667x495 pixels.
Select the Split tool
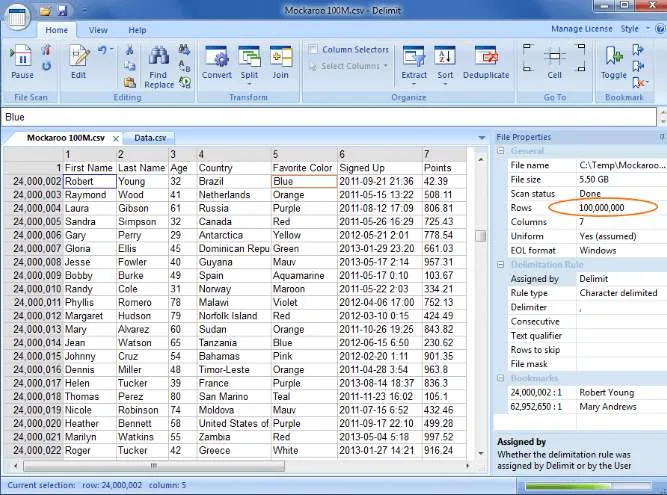249,63
